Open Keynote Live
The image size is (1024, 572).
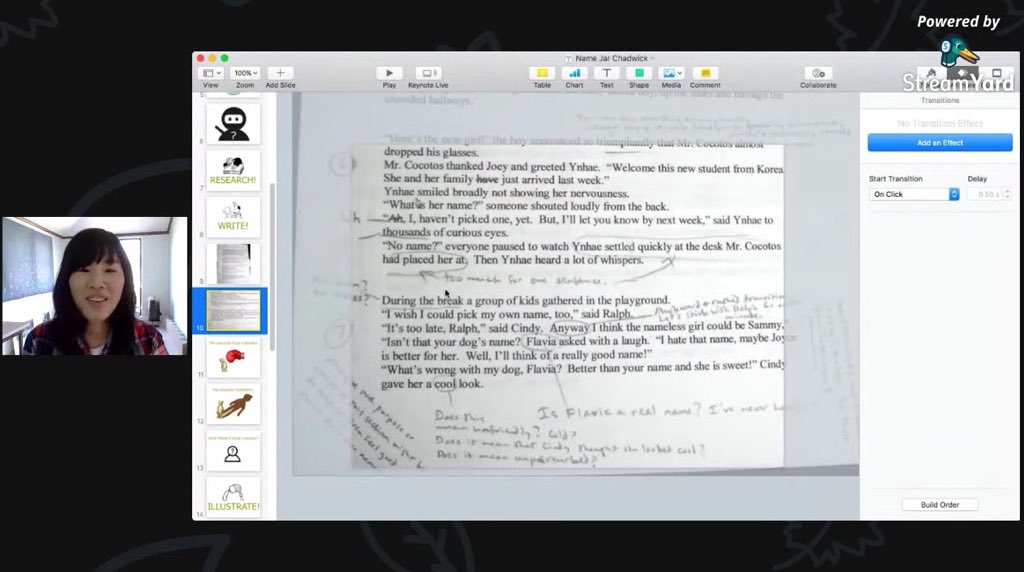428,73
